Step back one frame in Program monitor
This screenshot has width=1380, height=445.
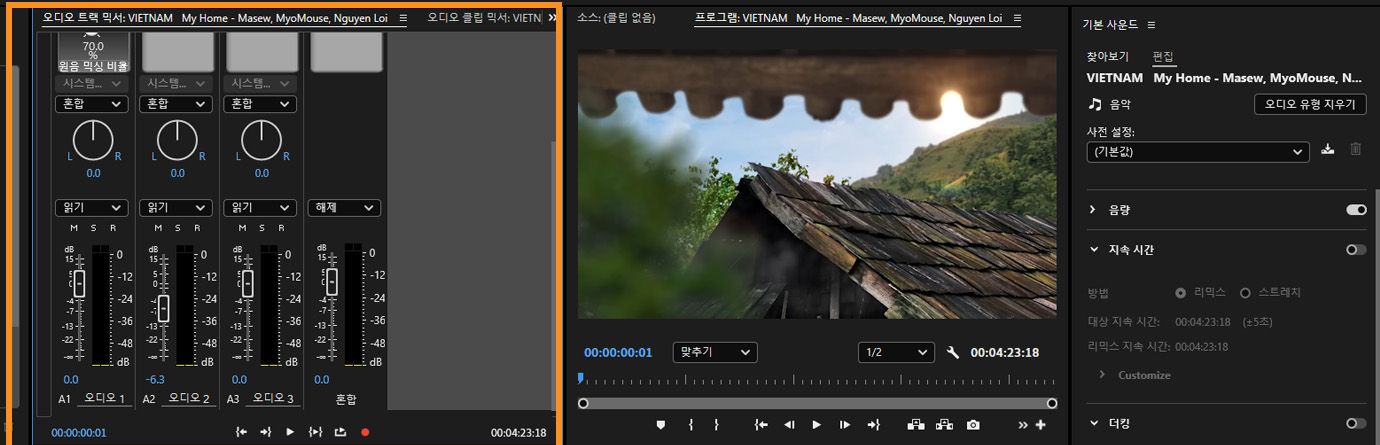[x=789, y=425]
